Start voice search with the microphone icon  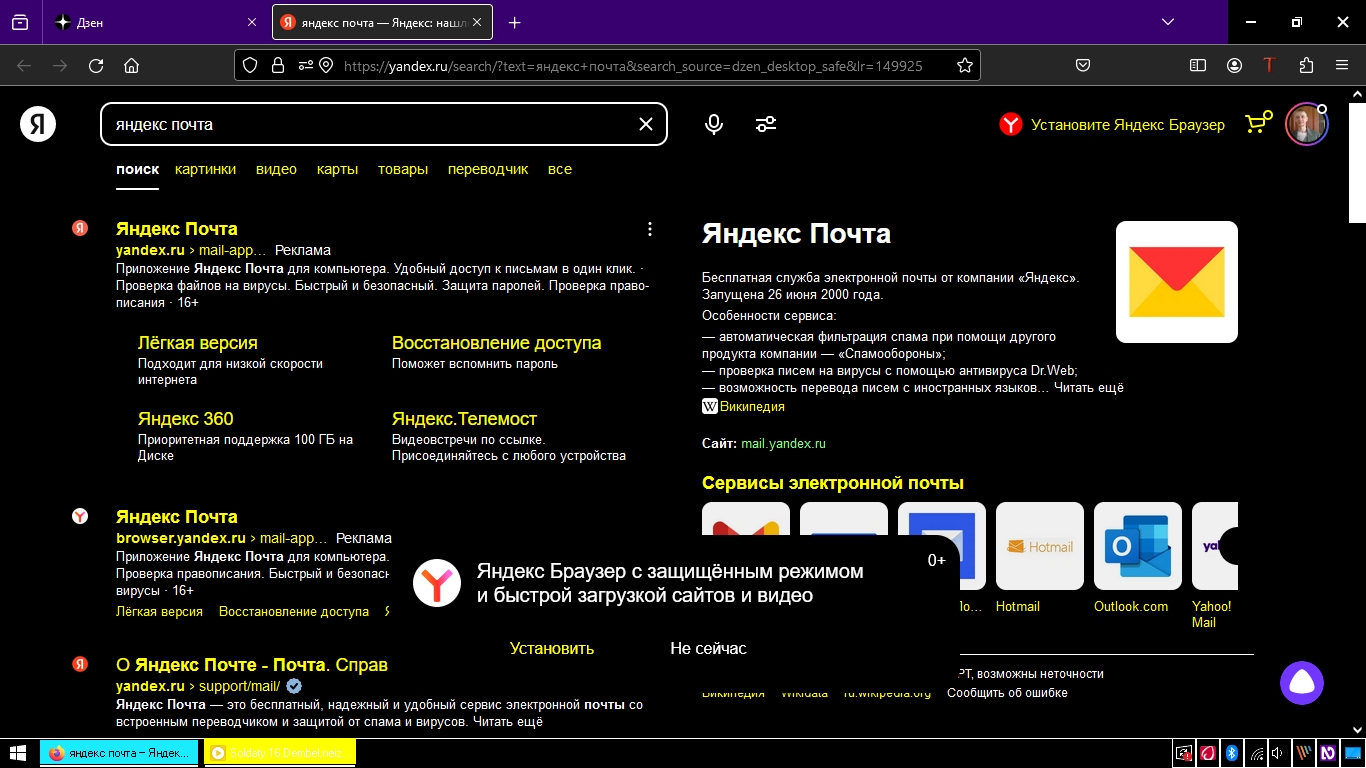click(x=714, y=124)
